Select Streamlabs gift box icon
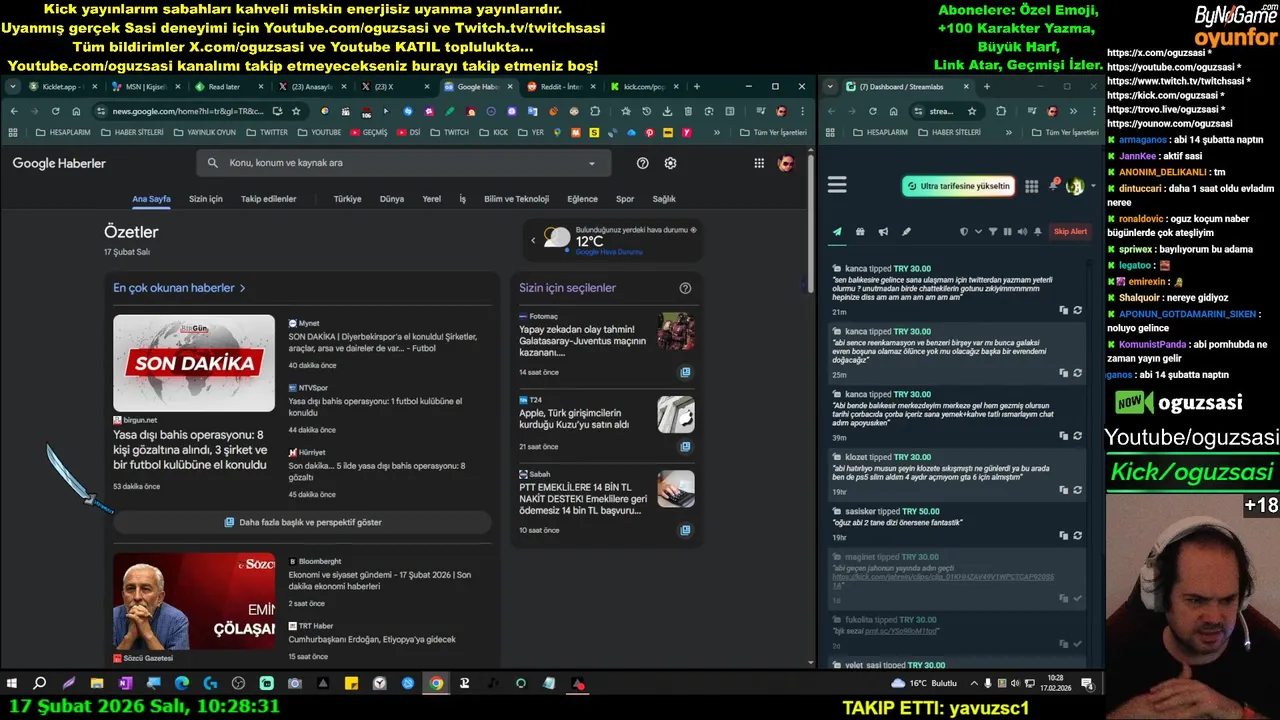This screenshot has height=720, width=1280. pyautogui.click(x=860, y=231)
